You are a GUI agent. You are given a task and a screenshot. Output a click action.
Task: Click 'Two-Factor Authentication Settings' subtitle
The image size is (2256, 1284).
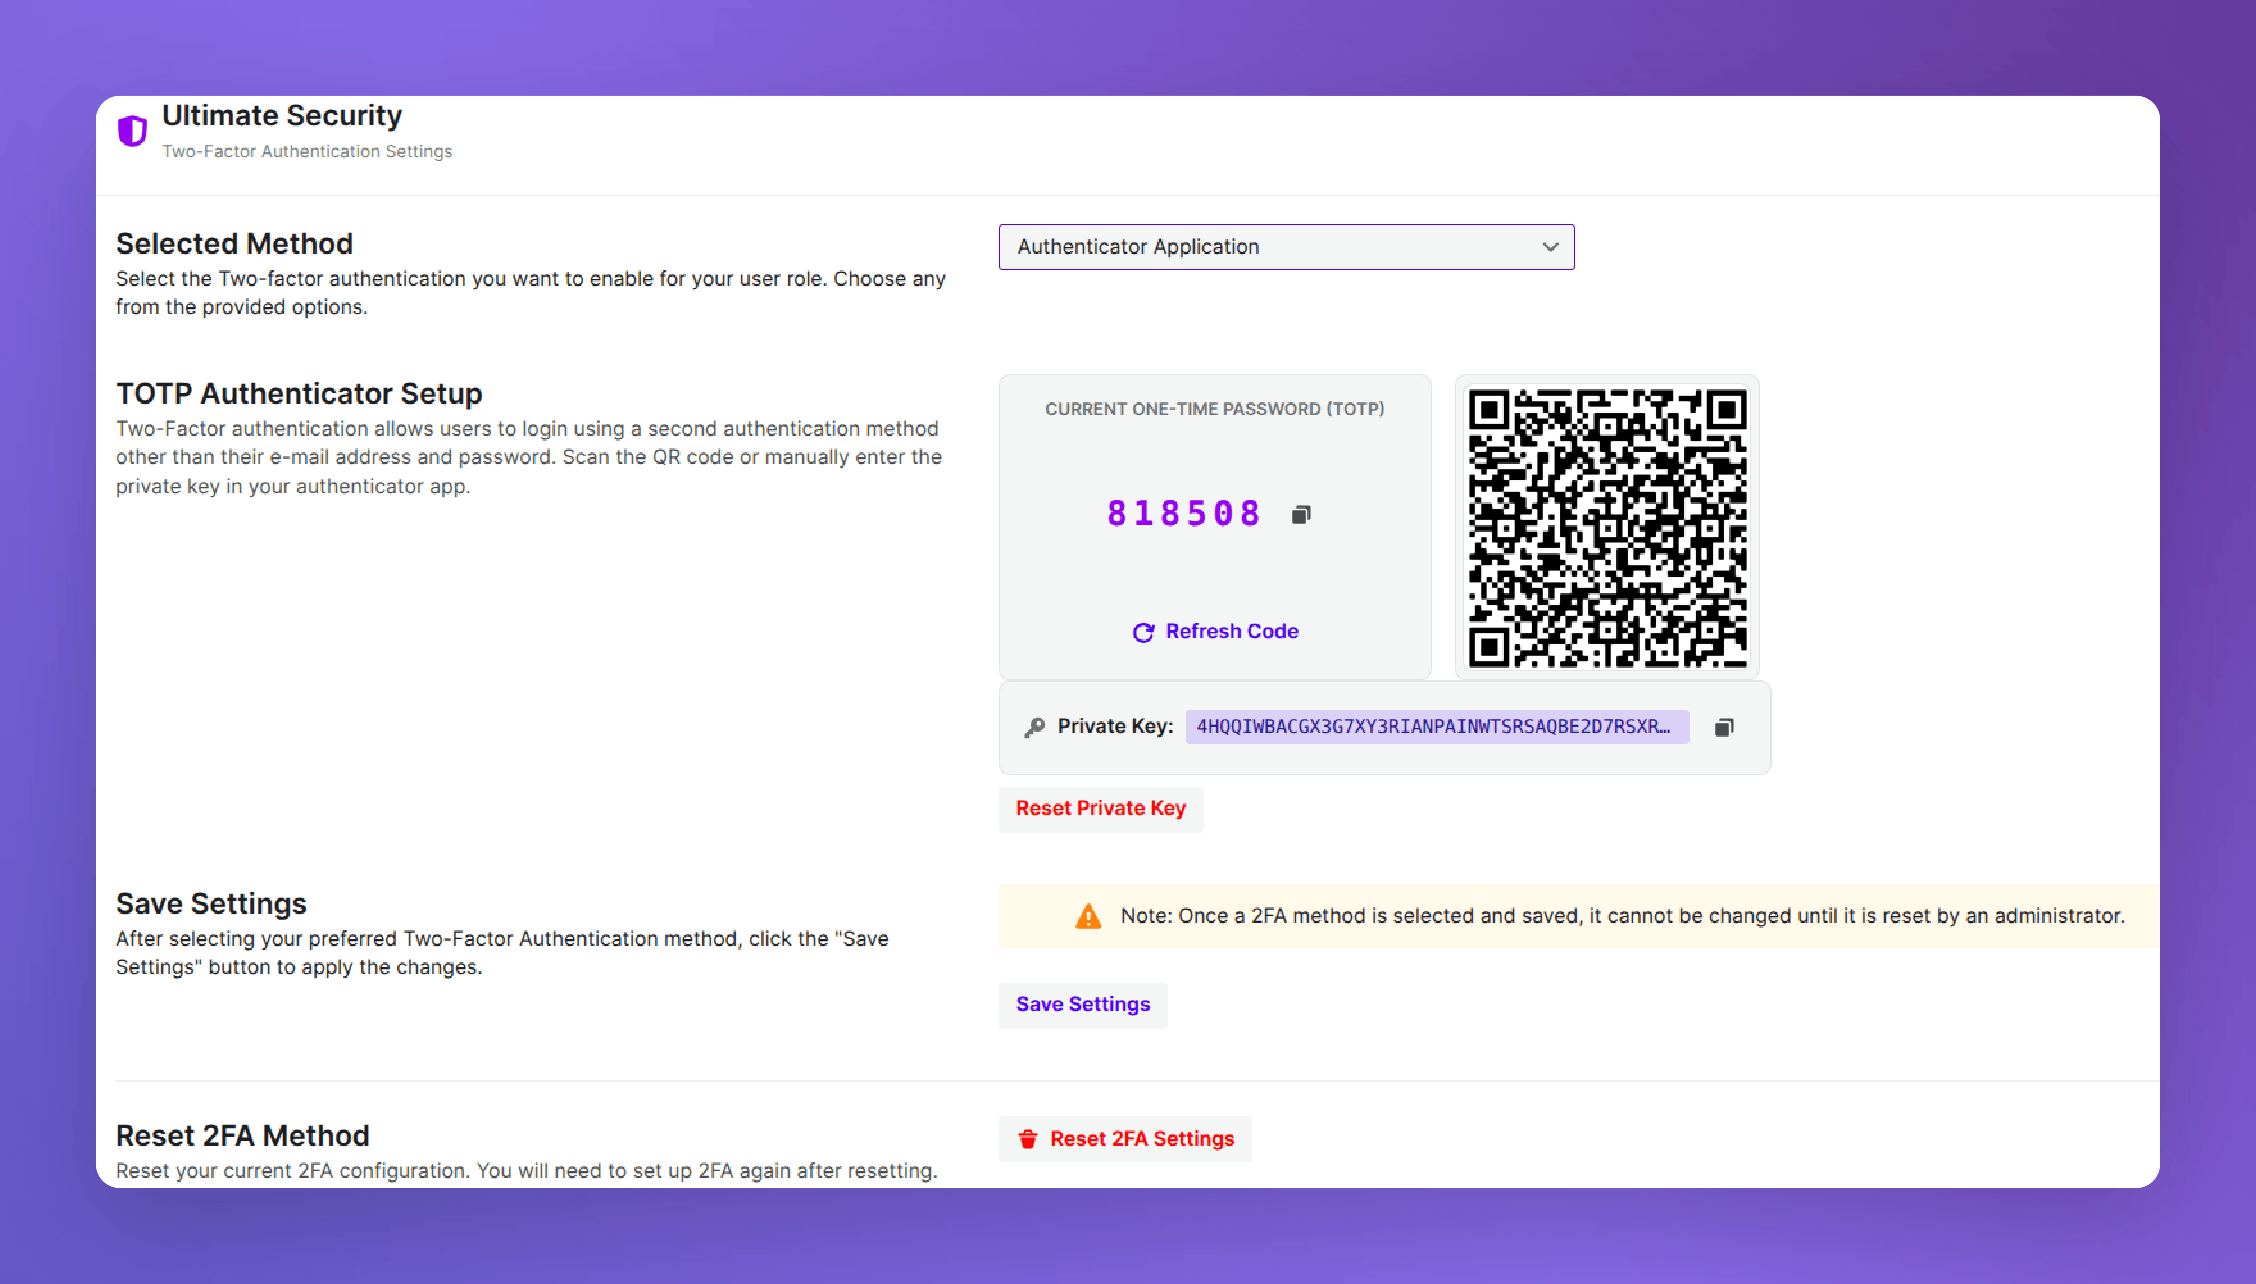[307, 151]
